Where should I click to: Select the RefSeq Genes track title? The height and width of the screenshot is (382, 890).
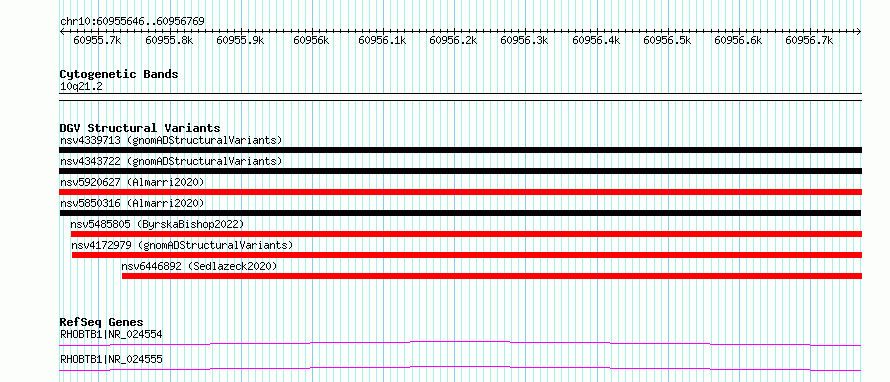(x=102, y=322)
